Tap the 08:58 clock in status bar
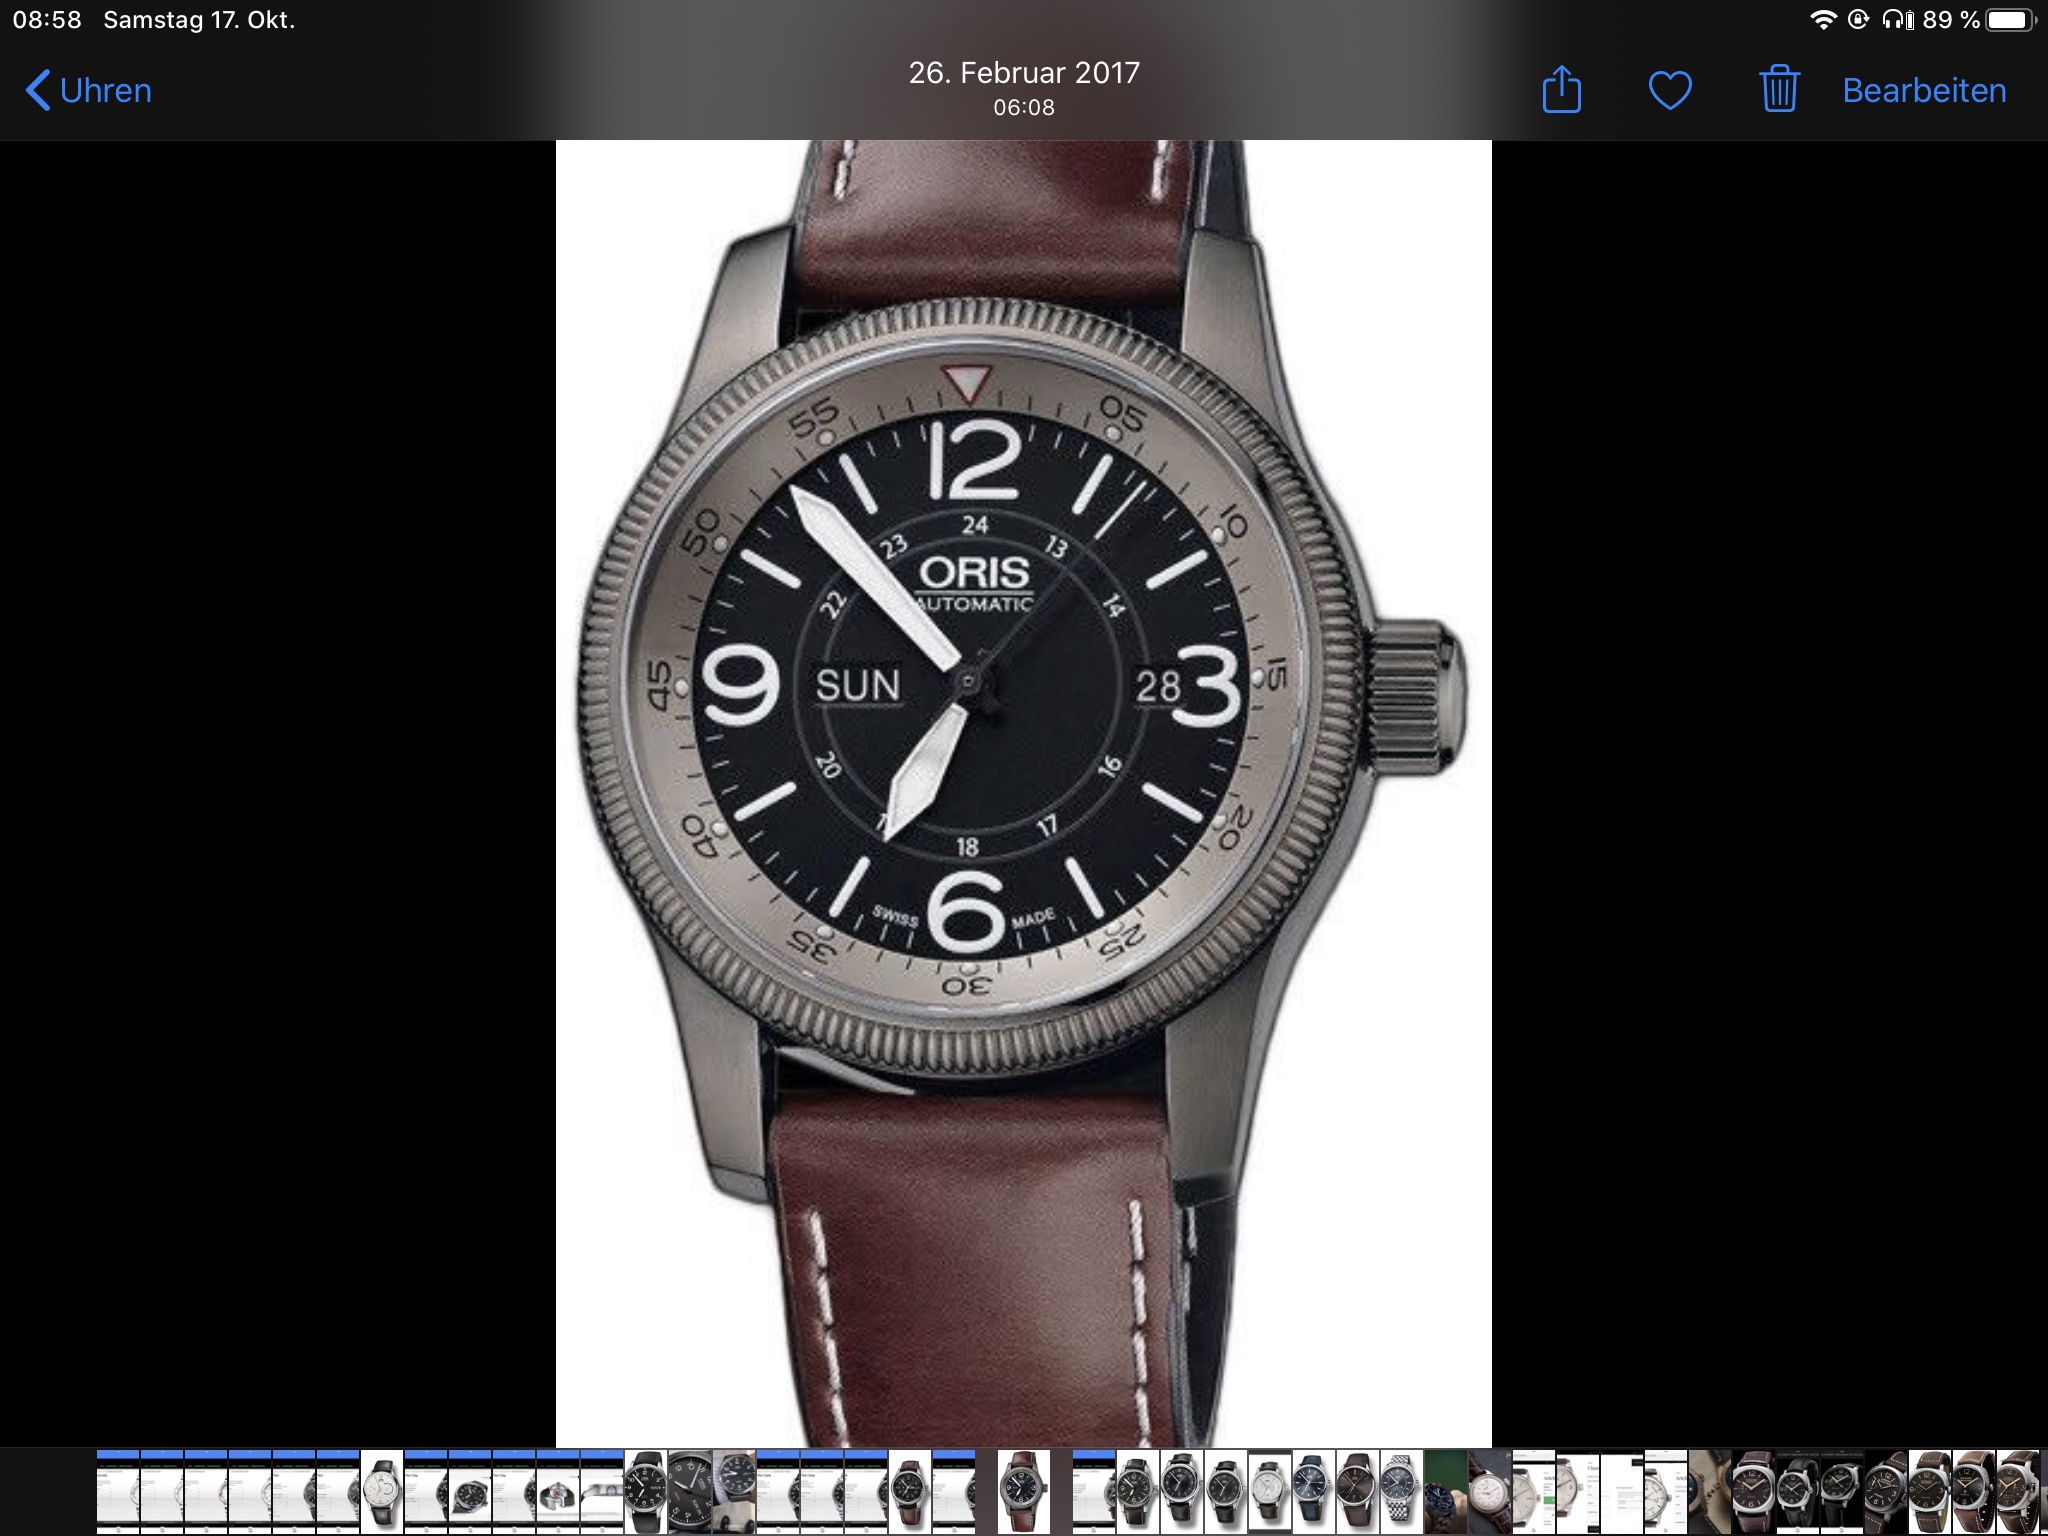 click(x=47, y=20)
